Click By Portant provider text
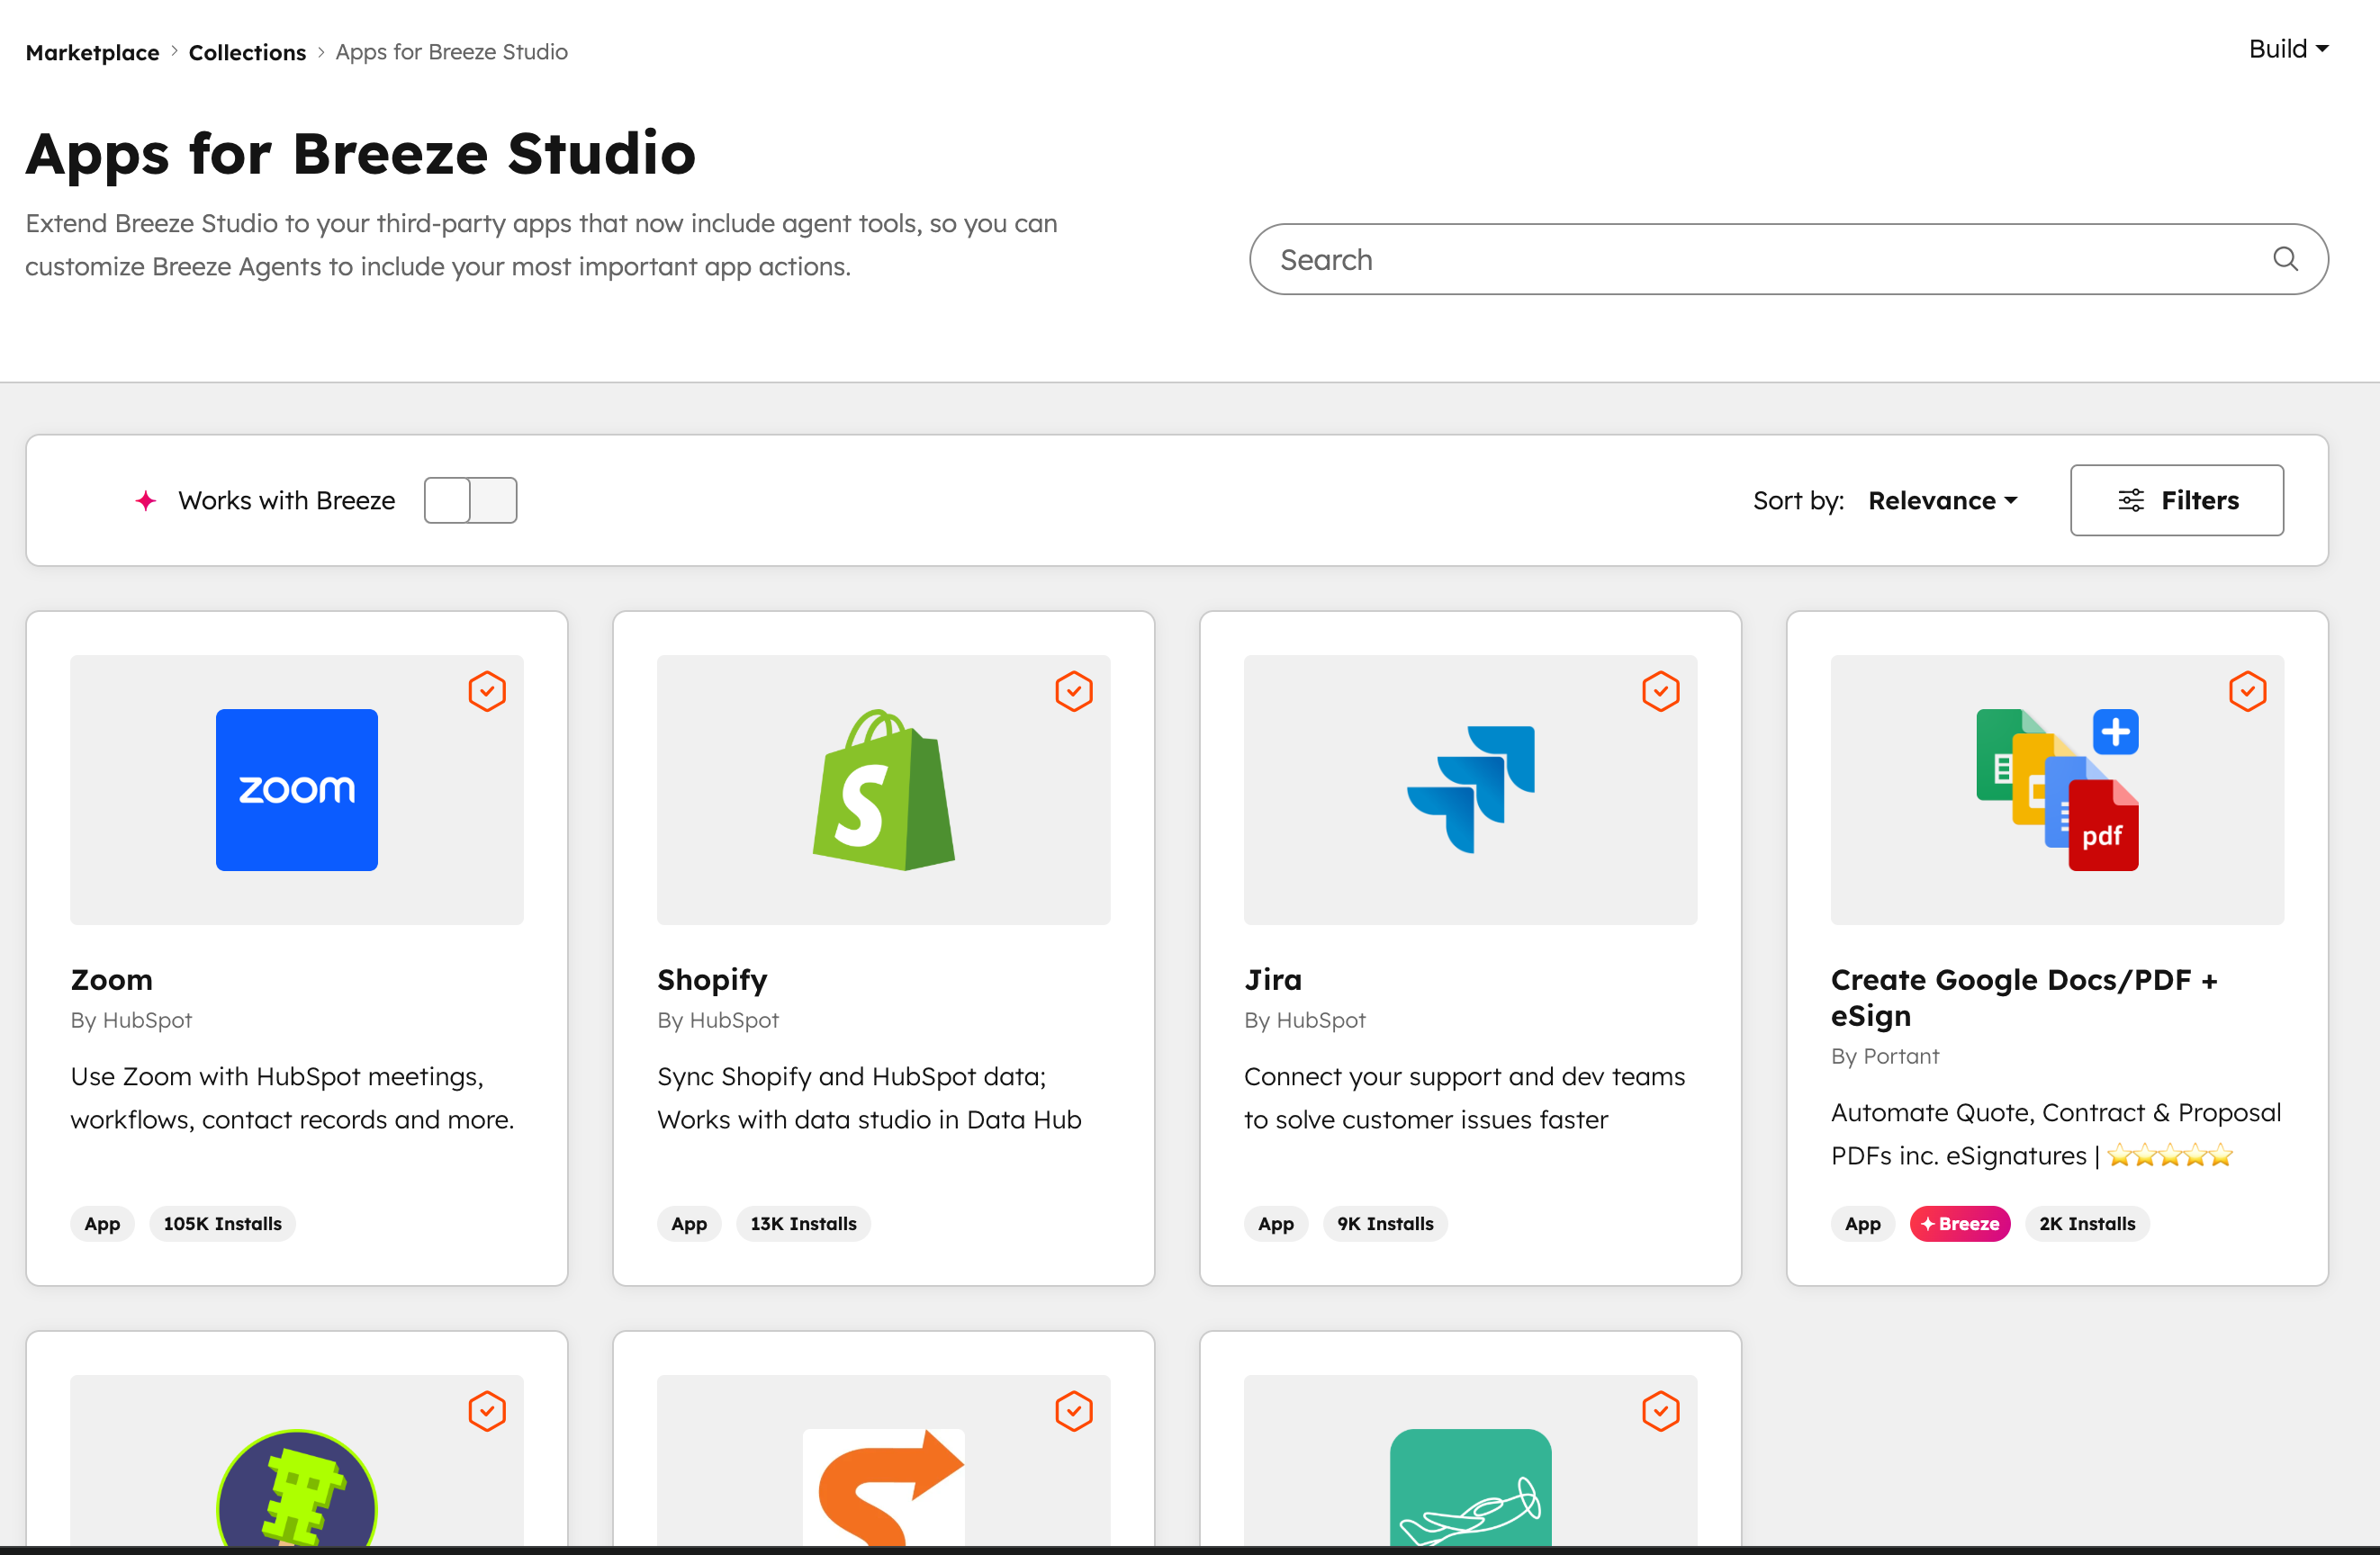Image resolution: width=2380 pixels, height=1555 pixels. 1885,1056
